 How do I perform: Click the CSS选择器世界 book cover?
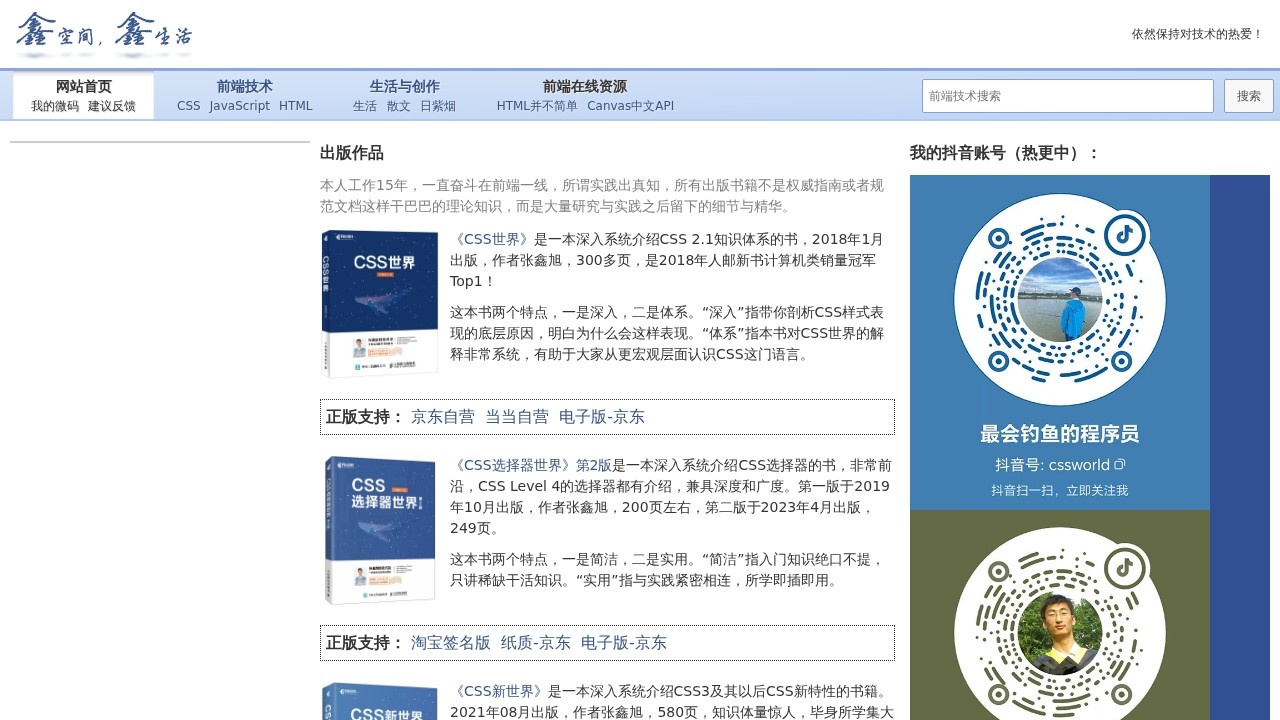(379, 530)
